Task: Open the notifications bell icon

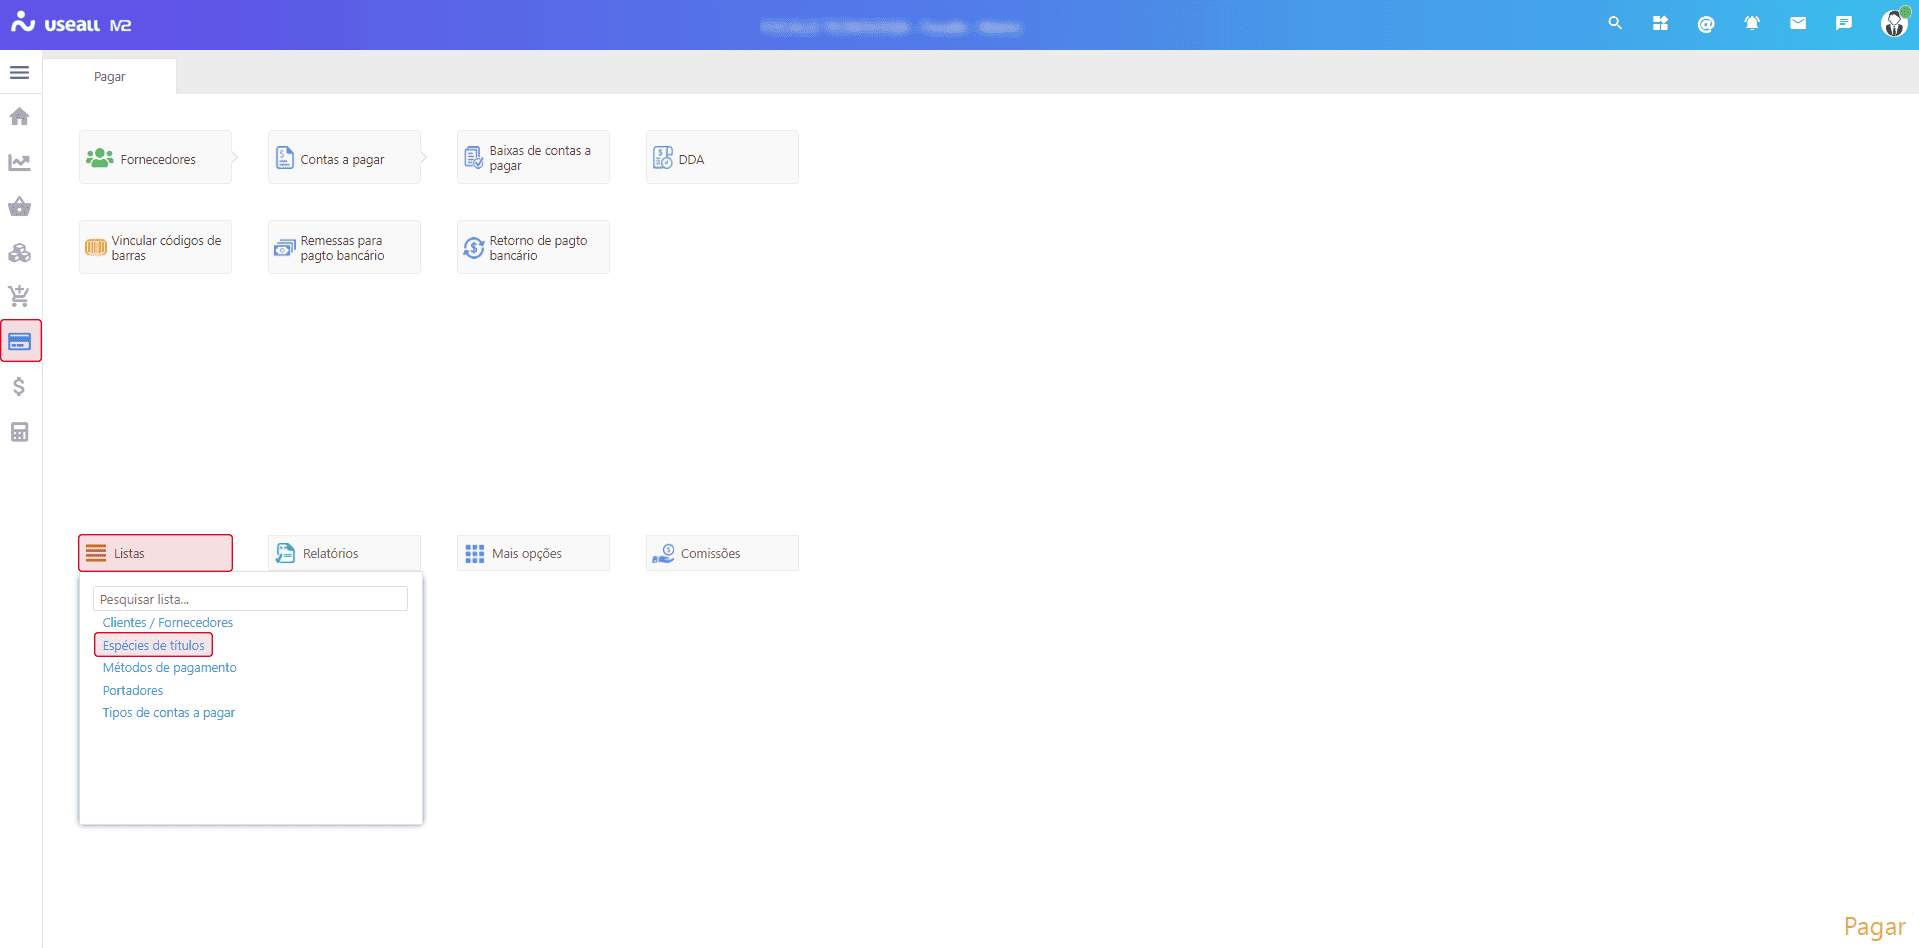Action: point(1751,23)
